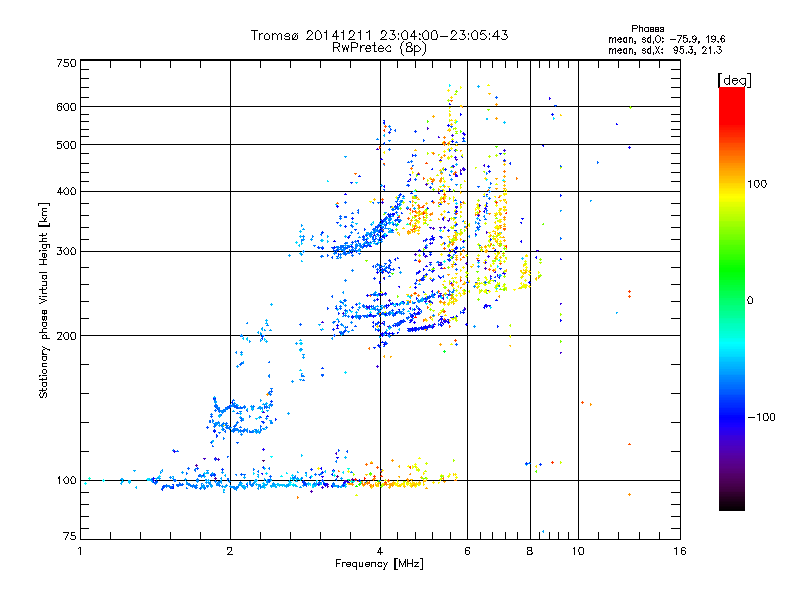Click the x-axis tick label '6'
Viewport: 800px width, 600px height.
pos(467,551)
